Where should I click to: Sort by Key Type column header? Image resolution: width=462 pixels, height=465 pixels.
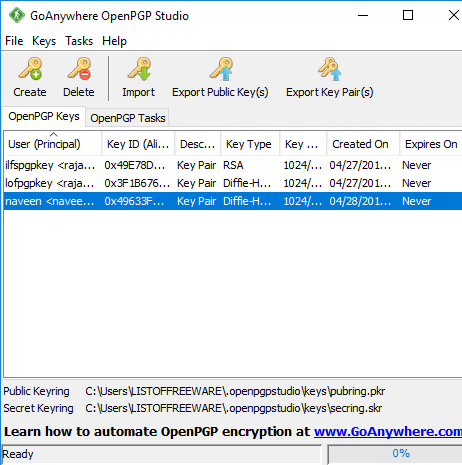pyautogui.click(x=250, y=144)
